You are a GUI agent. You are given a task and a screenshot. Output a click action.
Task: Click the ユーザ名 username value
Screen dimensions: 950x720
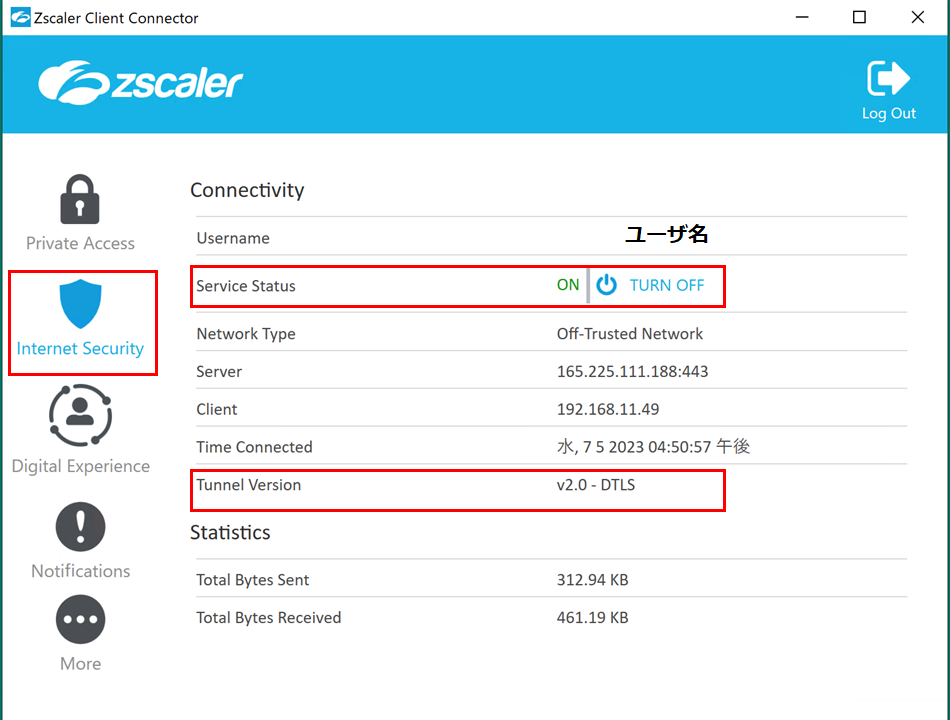tap(666, 234)
